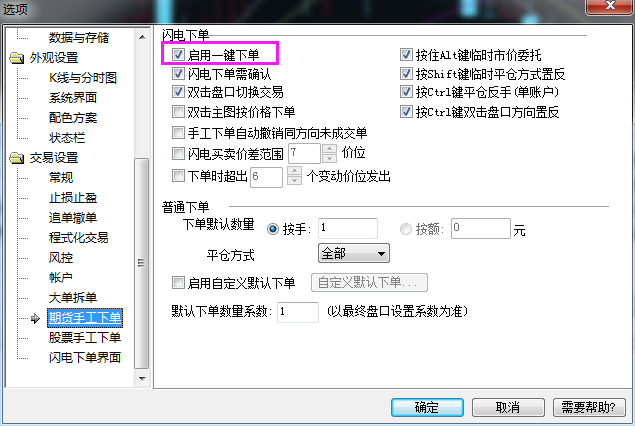Viewport: 635px width, 426px height.
Task: Click the 确定 button
Action: (427, 407)
